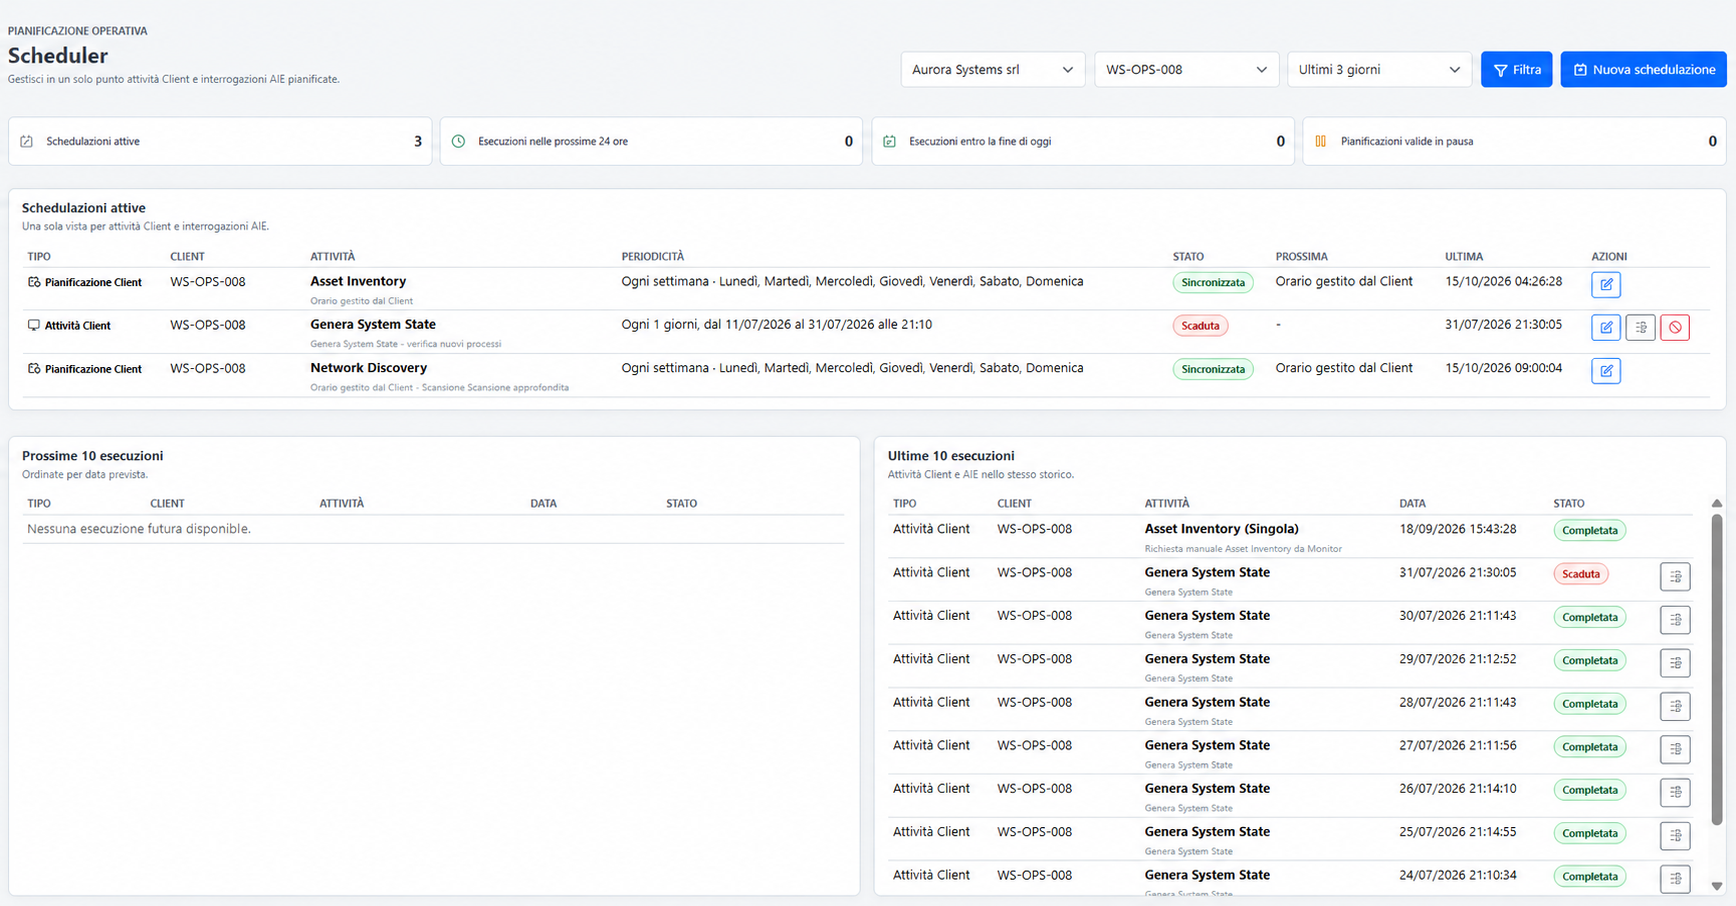Click the scroll-down arrow of Ultime 10 esecuzioni
This screenshot has width=1736, height=906.
[x=1717, y=886]
